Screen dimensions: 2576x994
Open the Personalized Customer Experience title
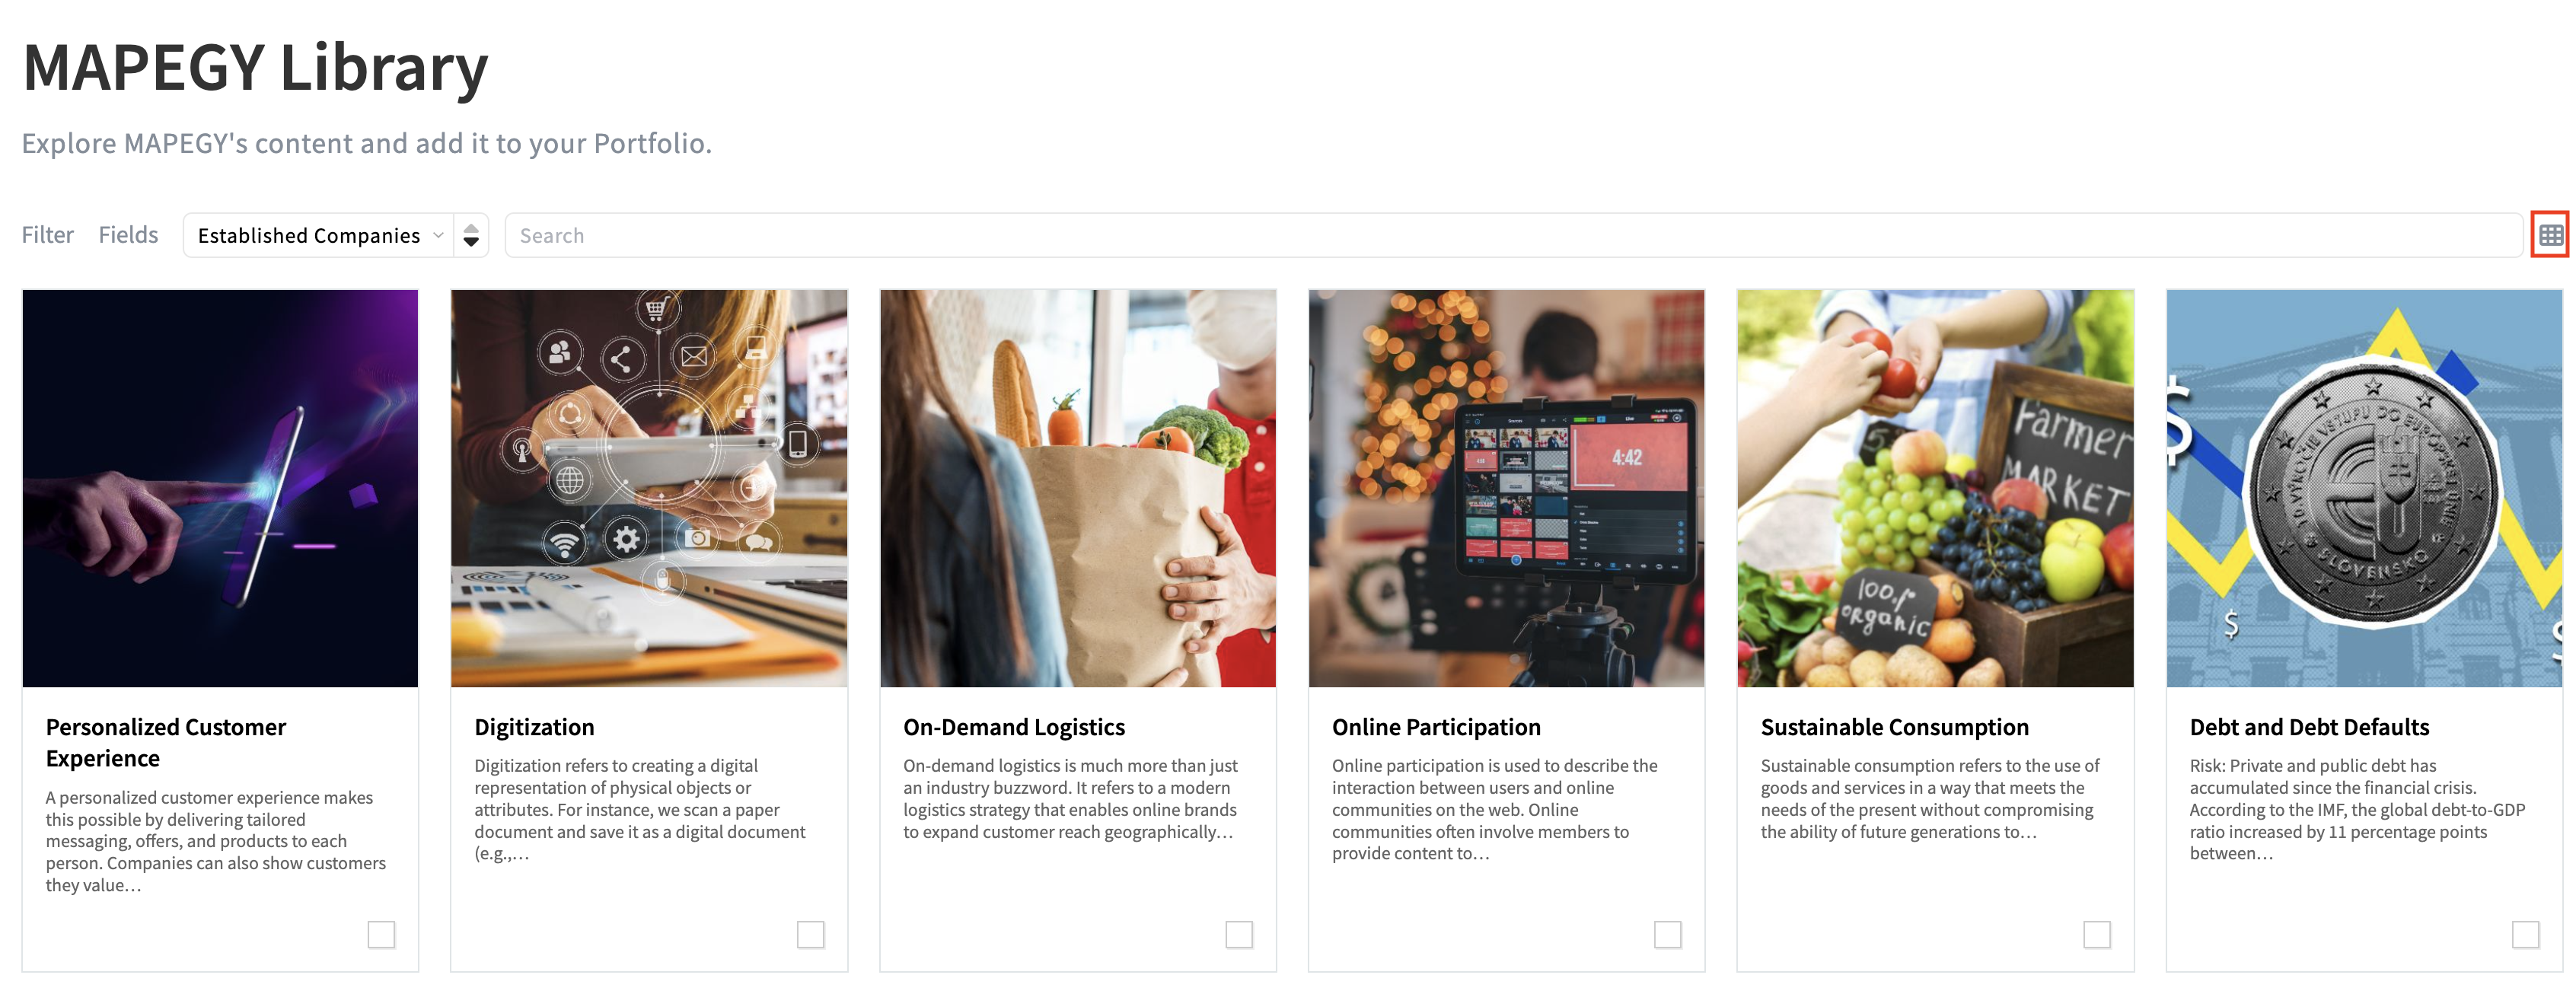[166, 742]
